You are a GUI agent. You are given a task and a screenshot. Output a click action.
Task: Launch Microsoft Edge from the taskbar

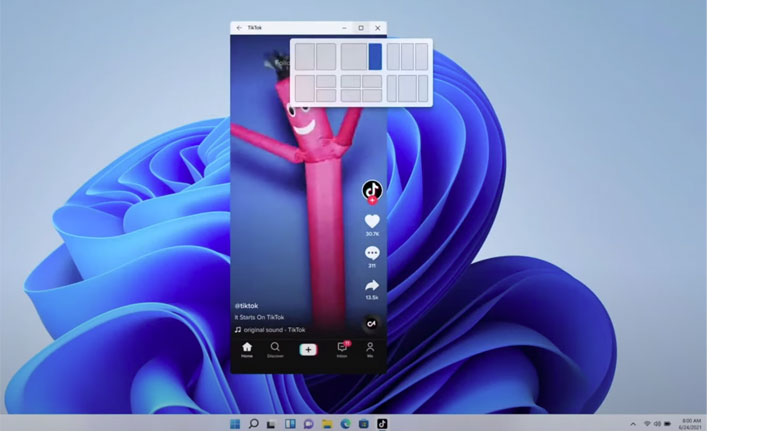345,424
